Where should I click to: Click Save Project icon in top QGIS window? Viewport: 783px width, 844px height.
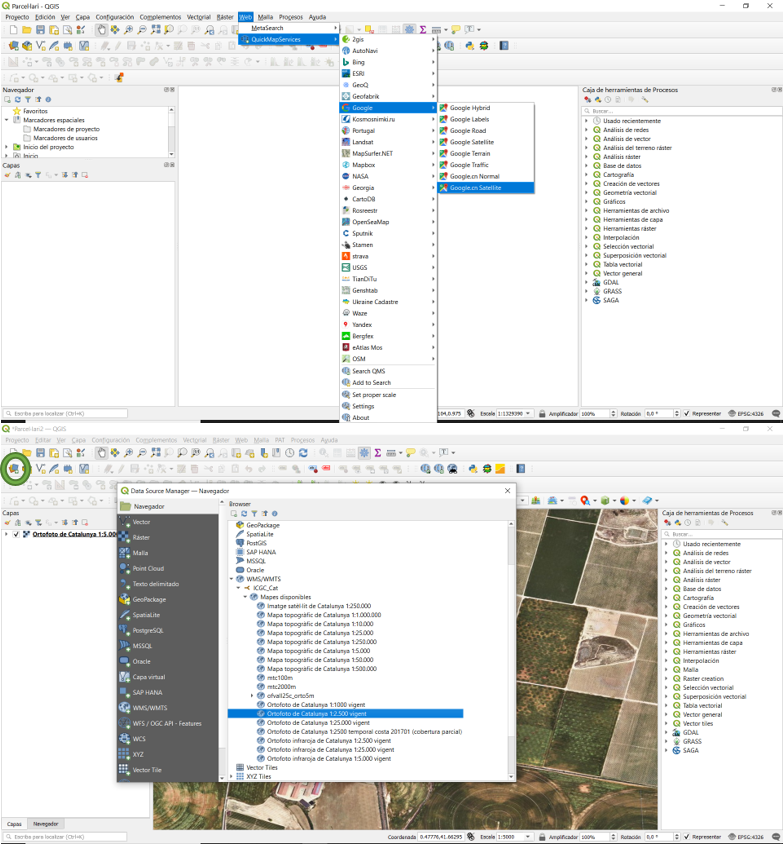tap(40, 30)
